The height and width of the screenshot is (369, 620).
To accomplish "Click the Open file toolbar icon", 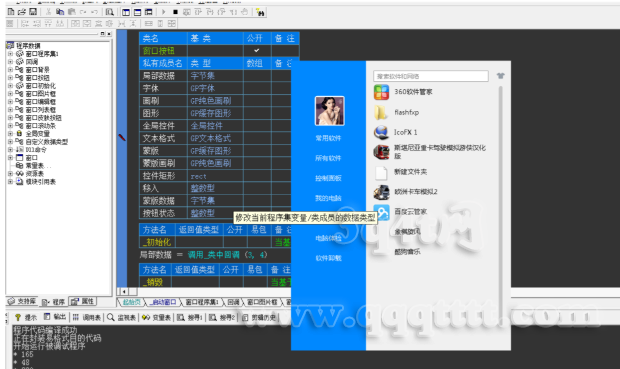I will pyautogui.click(x=22, y=12).
